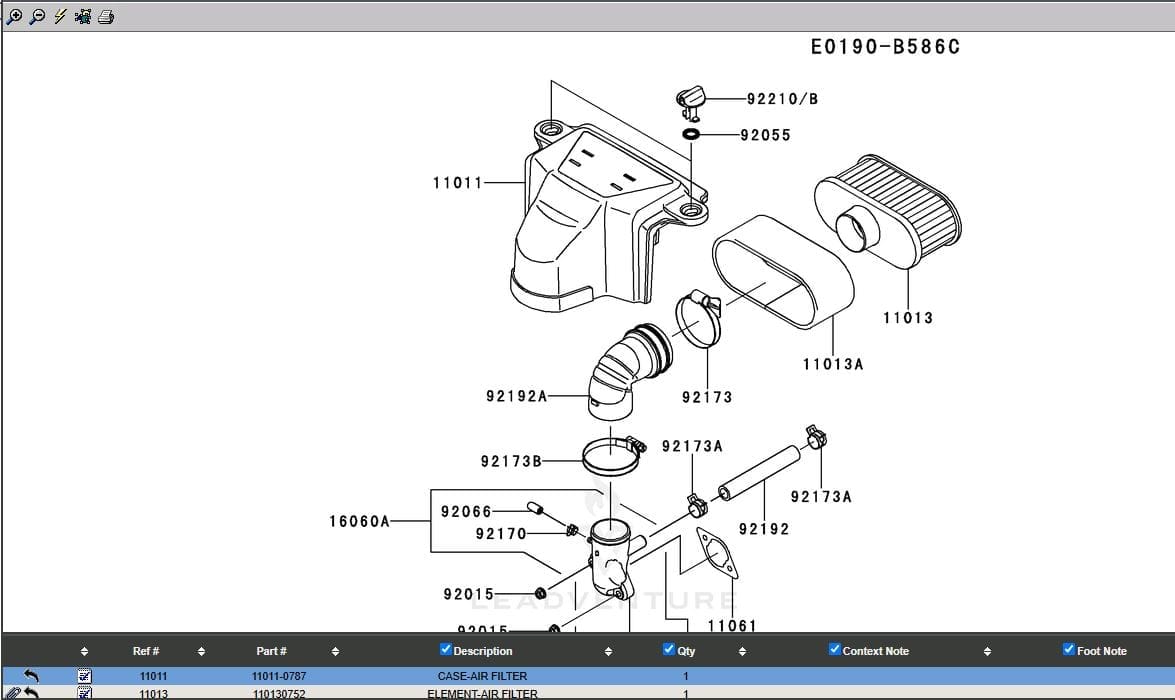Image resolution: width=1175 pixels, height=700 pixels.
Task: Toggle the Qty column checkbox
Action: tap(669, 650)
